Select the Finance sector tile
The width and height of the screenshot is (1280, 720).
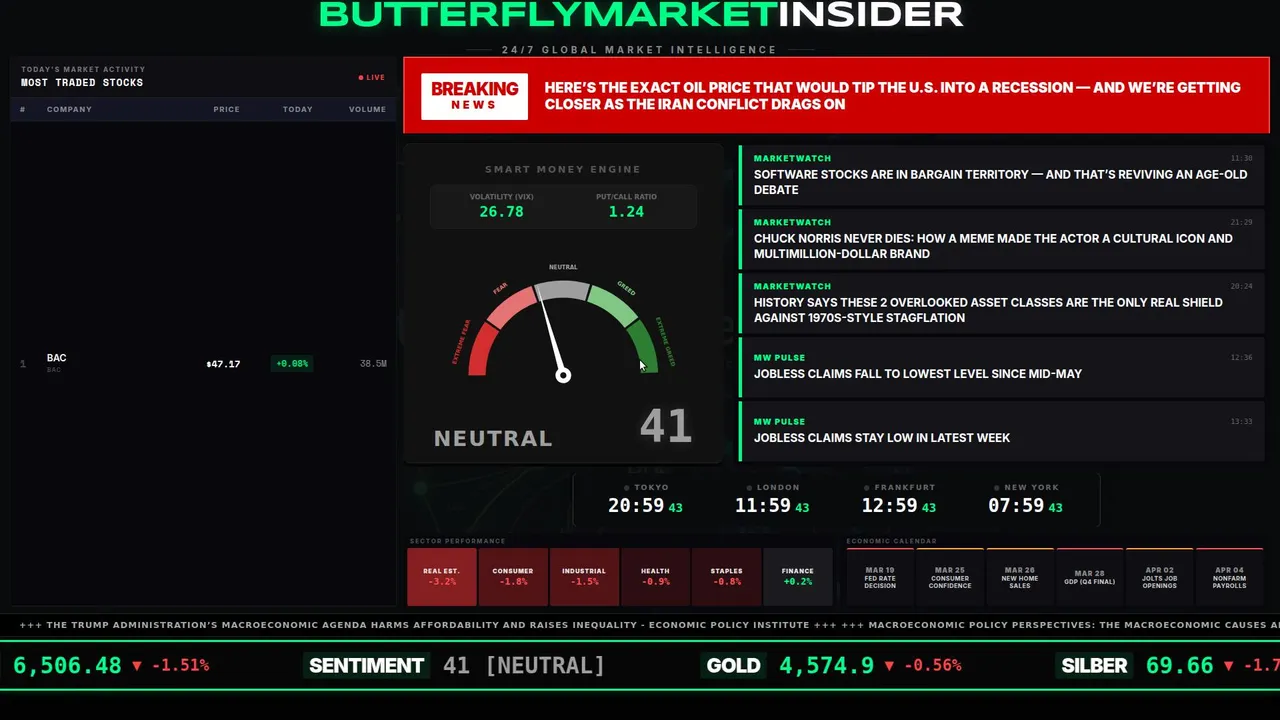798,577
